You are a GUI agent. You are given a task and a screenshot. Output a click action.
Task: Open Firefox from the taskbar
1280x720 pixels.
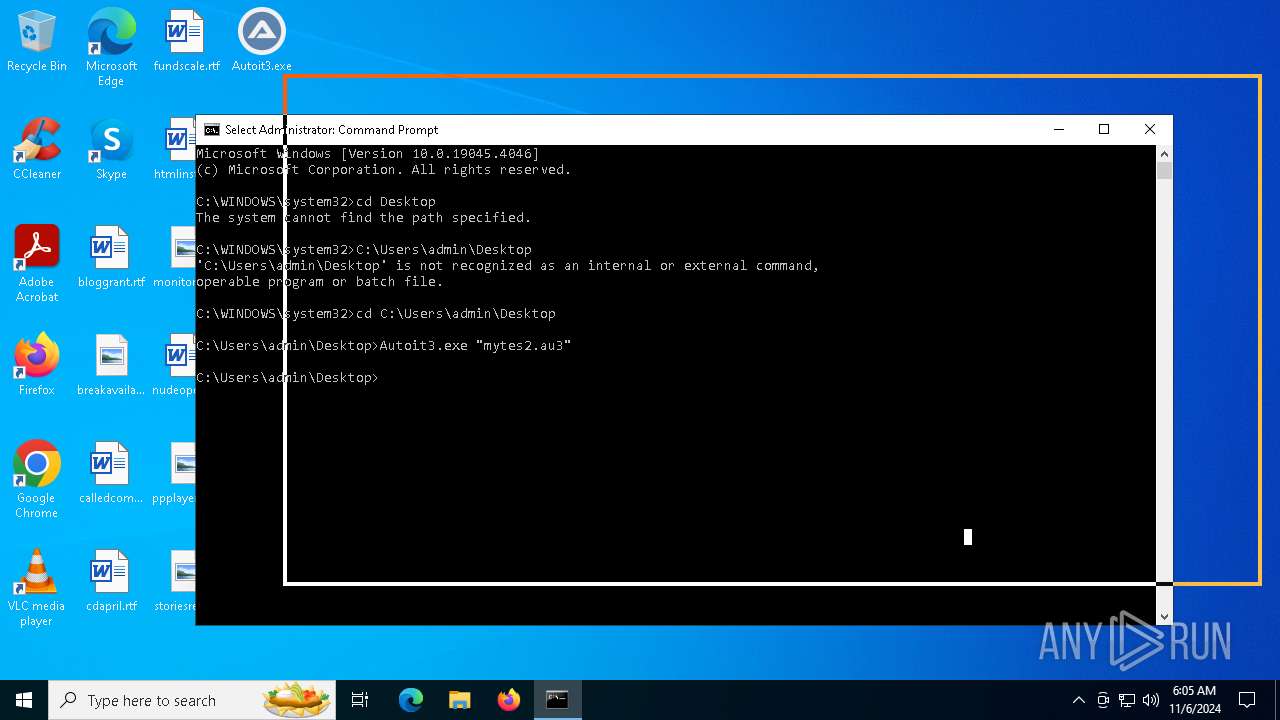508,700
